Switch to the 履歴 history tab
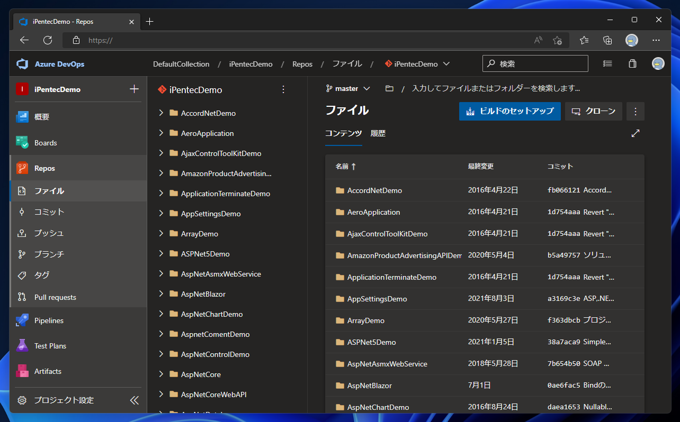Viewport: 680px width, 422px height. click(378, 134)
